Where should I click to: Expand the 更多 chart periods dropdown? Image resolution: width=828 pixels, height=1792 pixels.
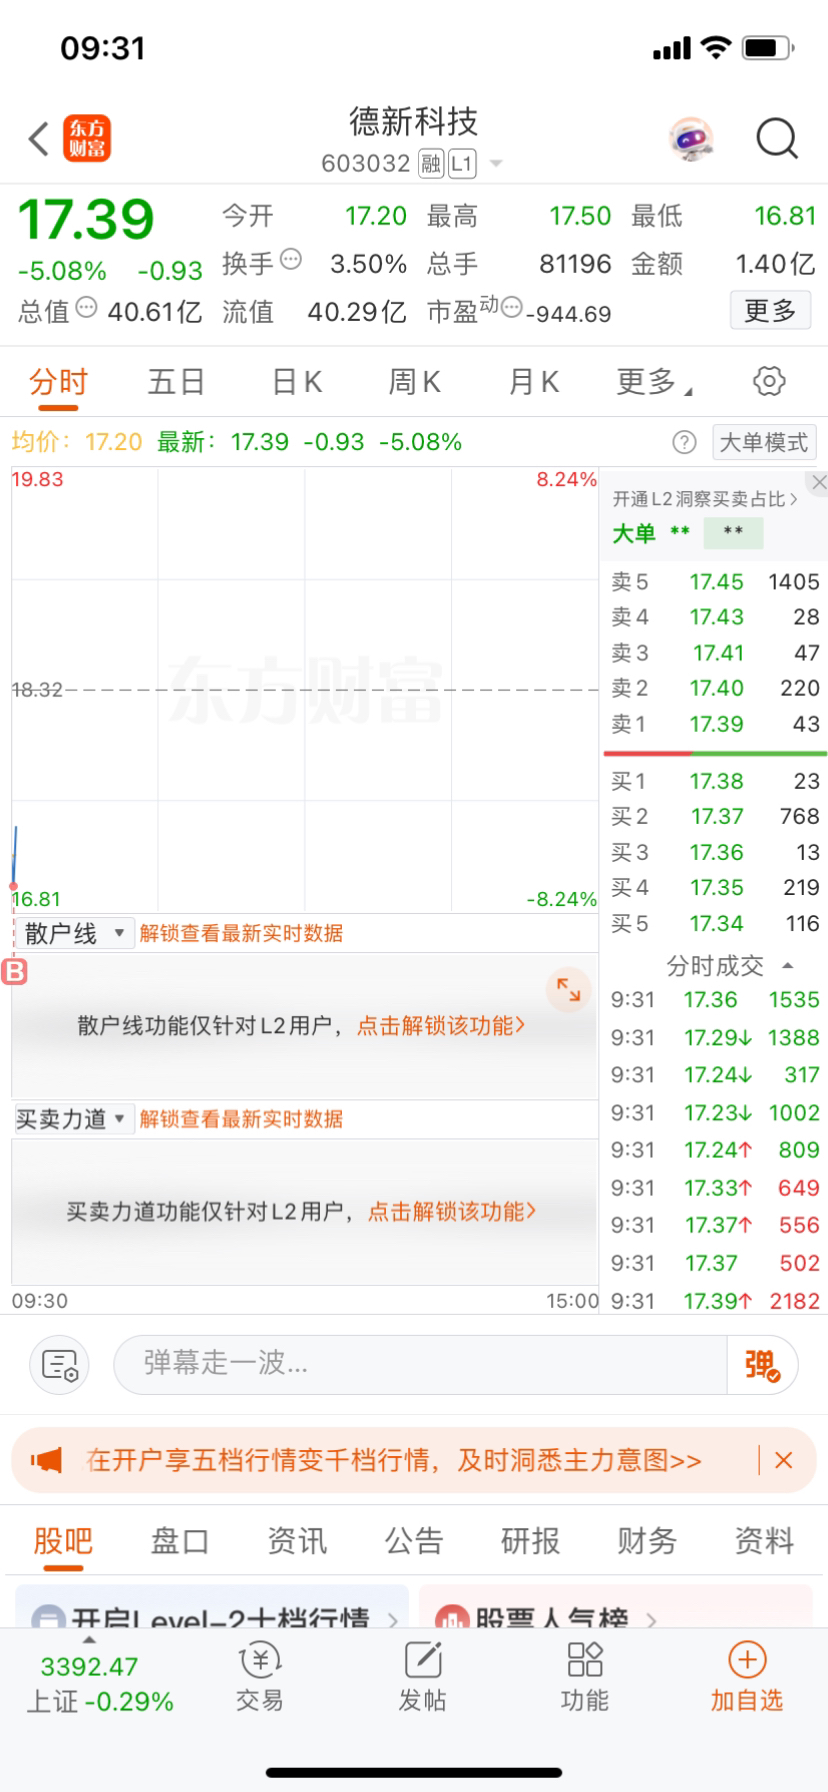655,382
